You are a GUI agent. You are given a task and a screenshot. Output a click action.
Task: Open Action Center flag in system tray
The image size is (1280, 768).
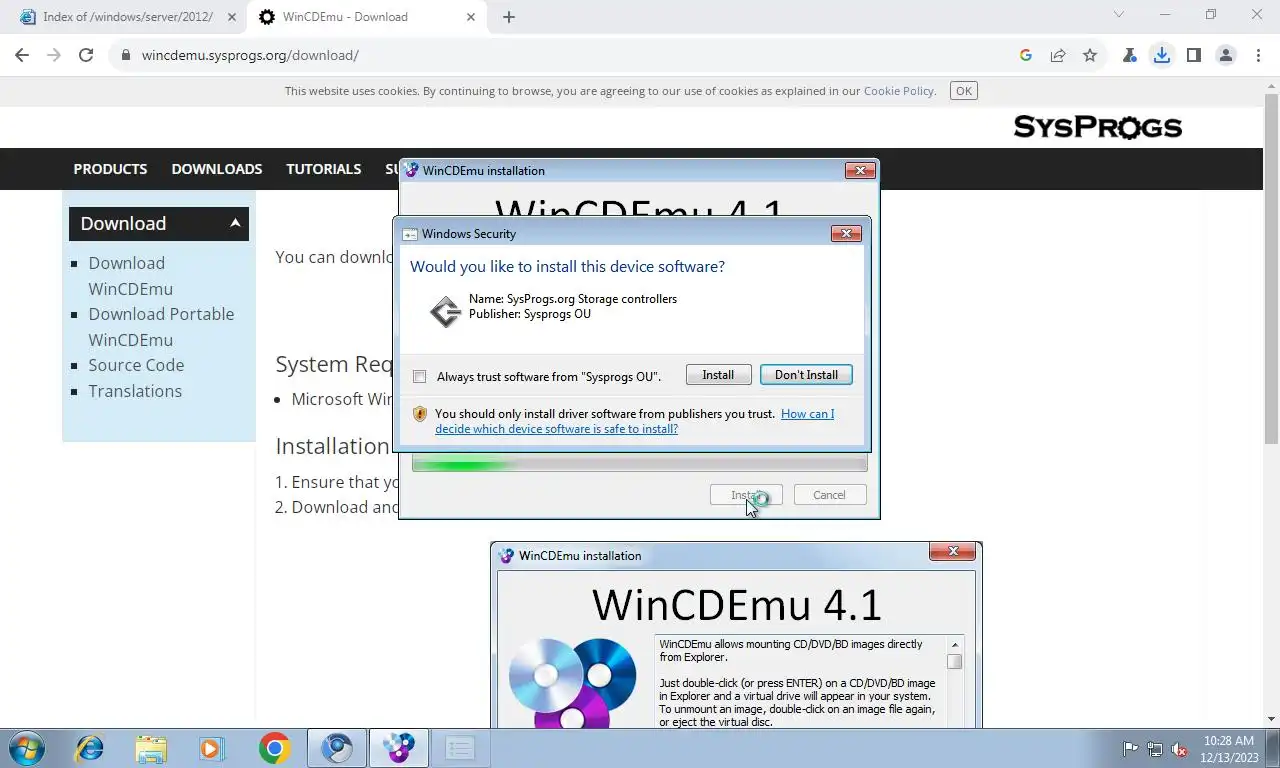point(1130,749)
